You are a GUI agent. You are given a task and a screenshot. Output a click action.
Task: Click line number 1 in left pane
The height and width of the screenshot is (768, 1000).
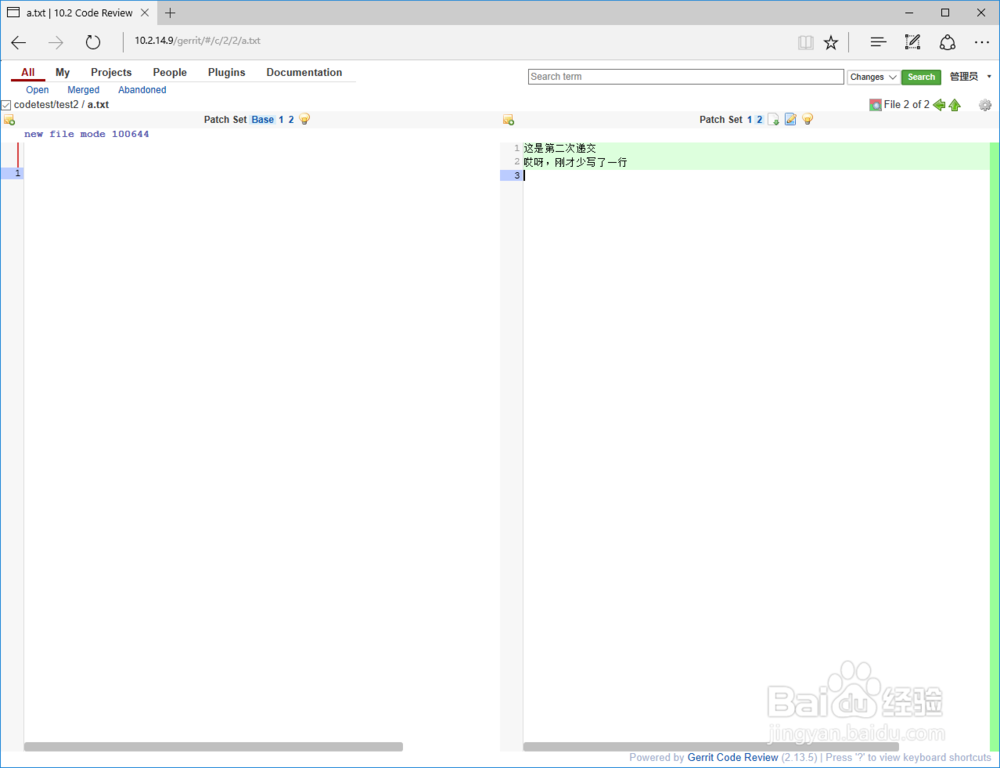click(x=17, y=173)
